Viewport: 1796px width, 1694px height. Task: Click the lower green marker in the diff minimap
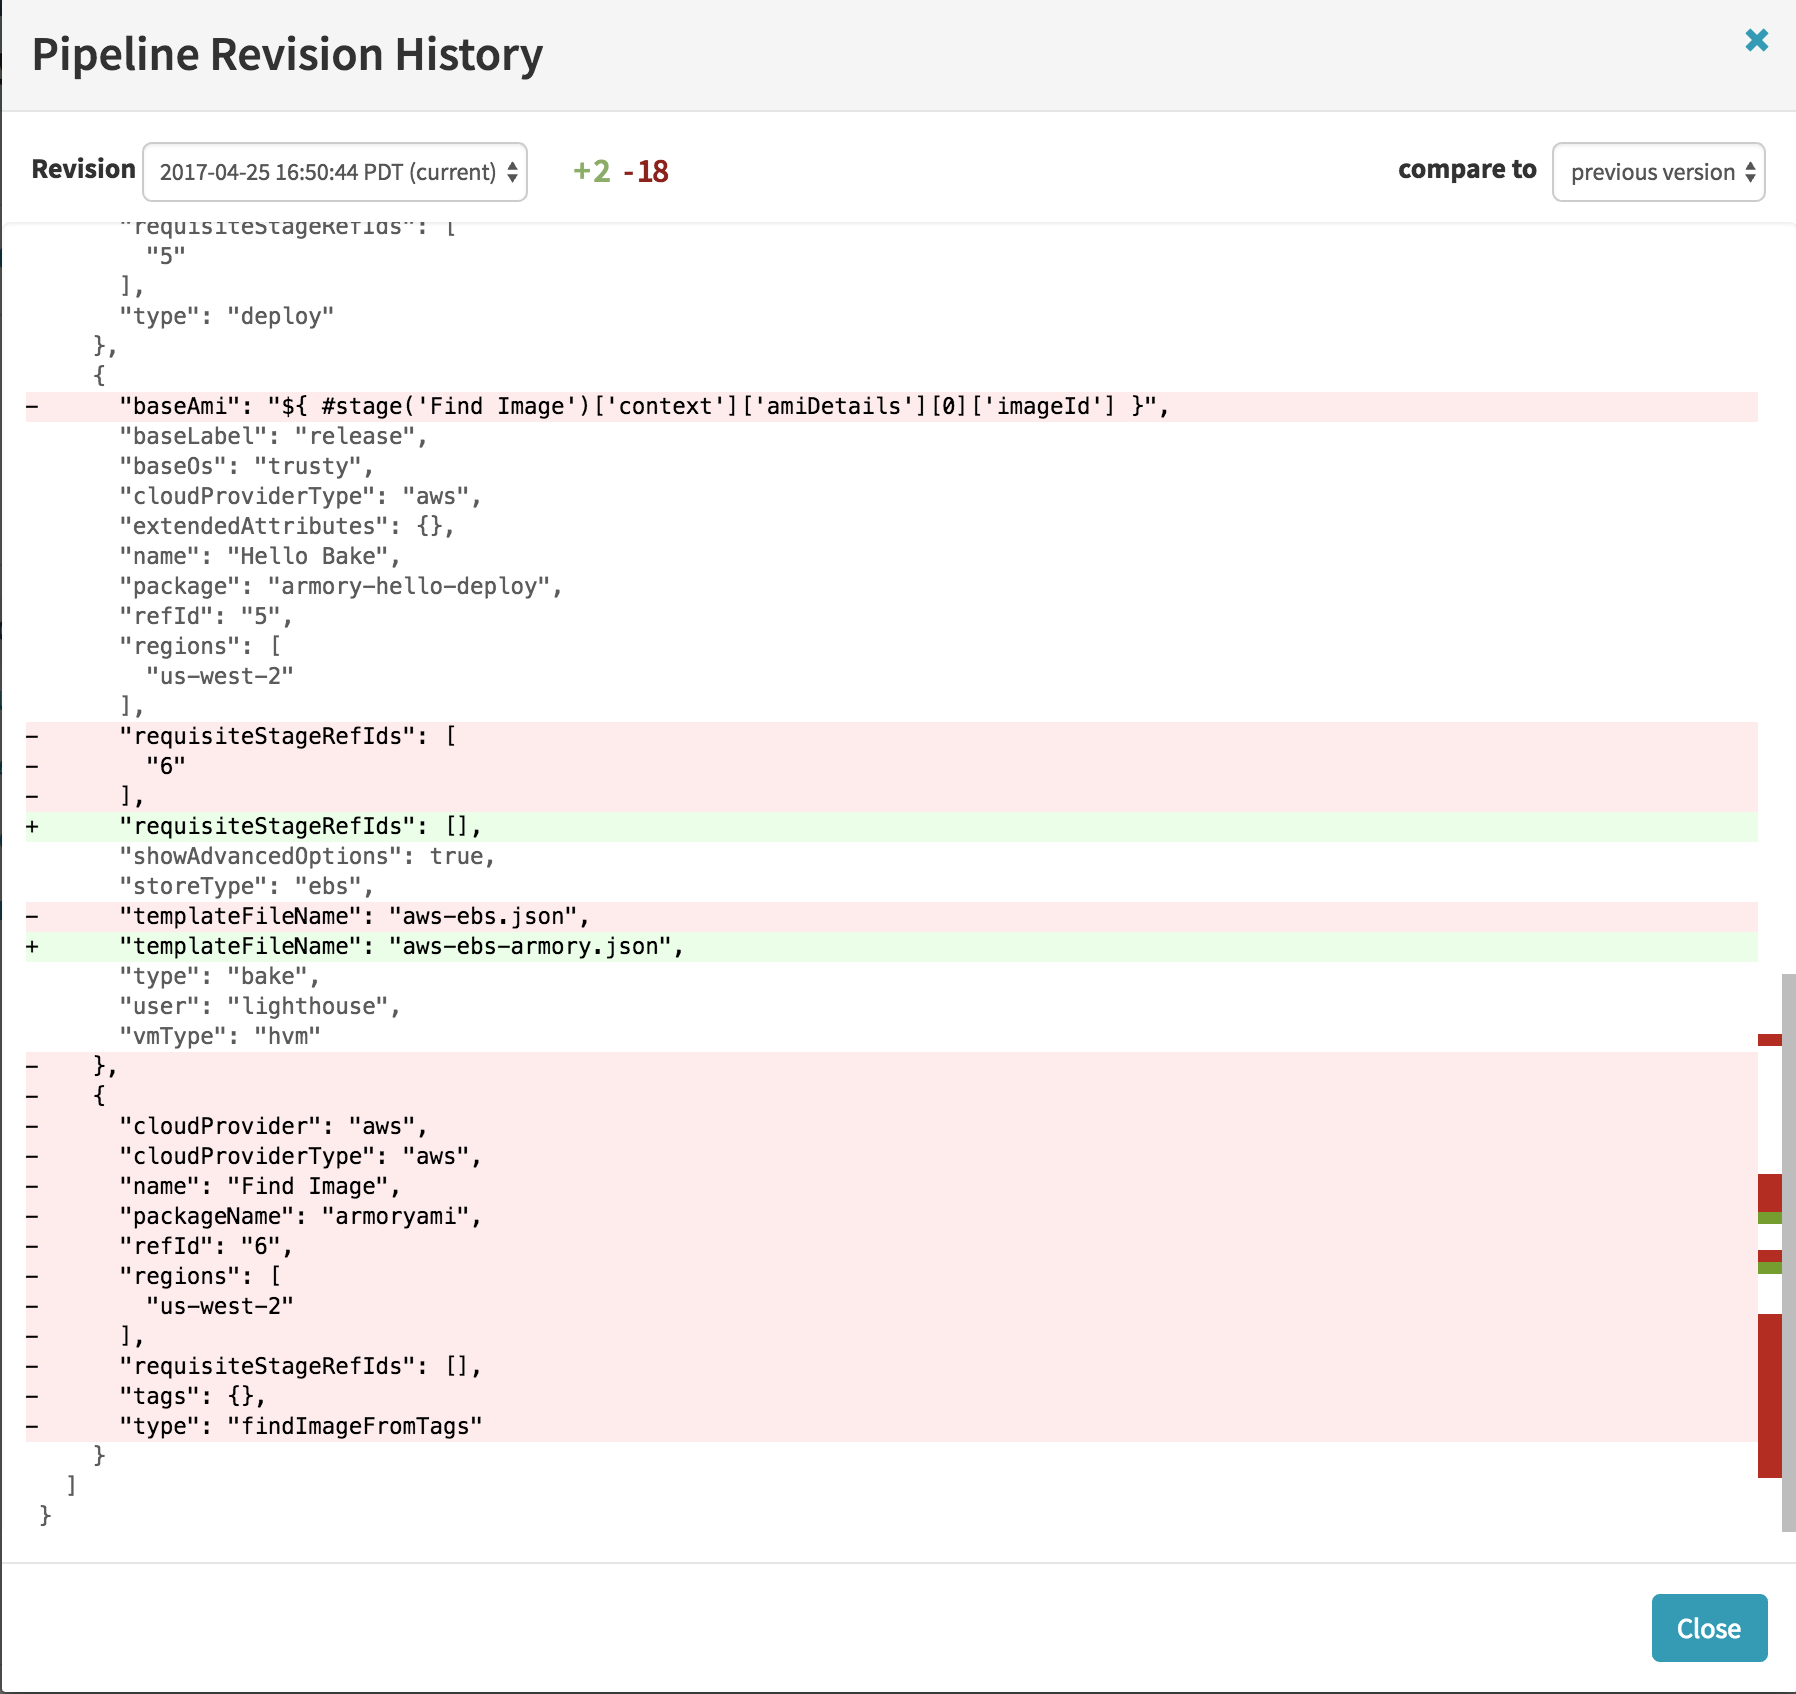[x=1769, y=1268]
